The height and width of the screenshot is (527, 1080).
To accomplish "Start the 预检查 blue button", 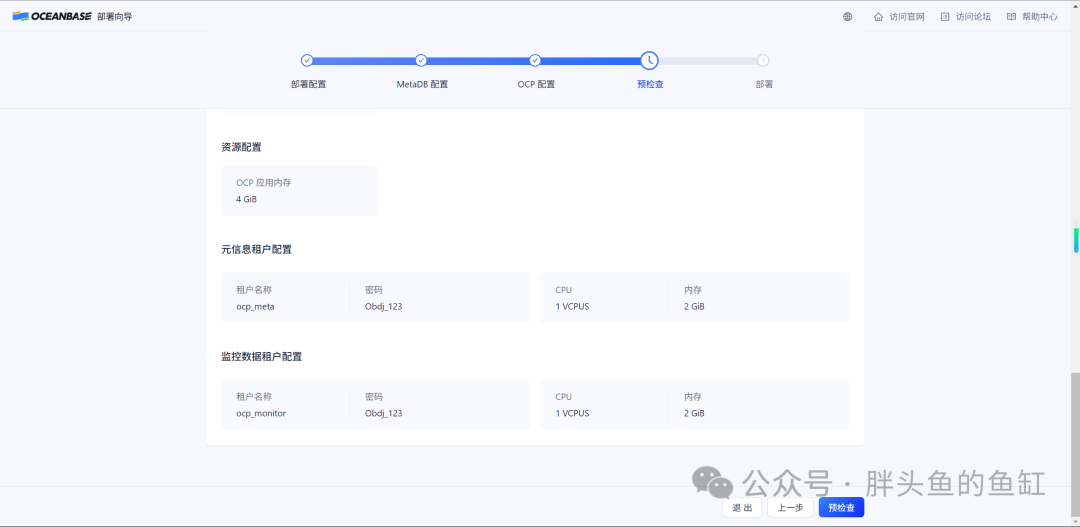I will point(841,508).
